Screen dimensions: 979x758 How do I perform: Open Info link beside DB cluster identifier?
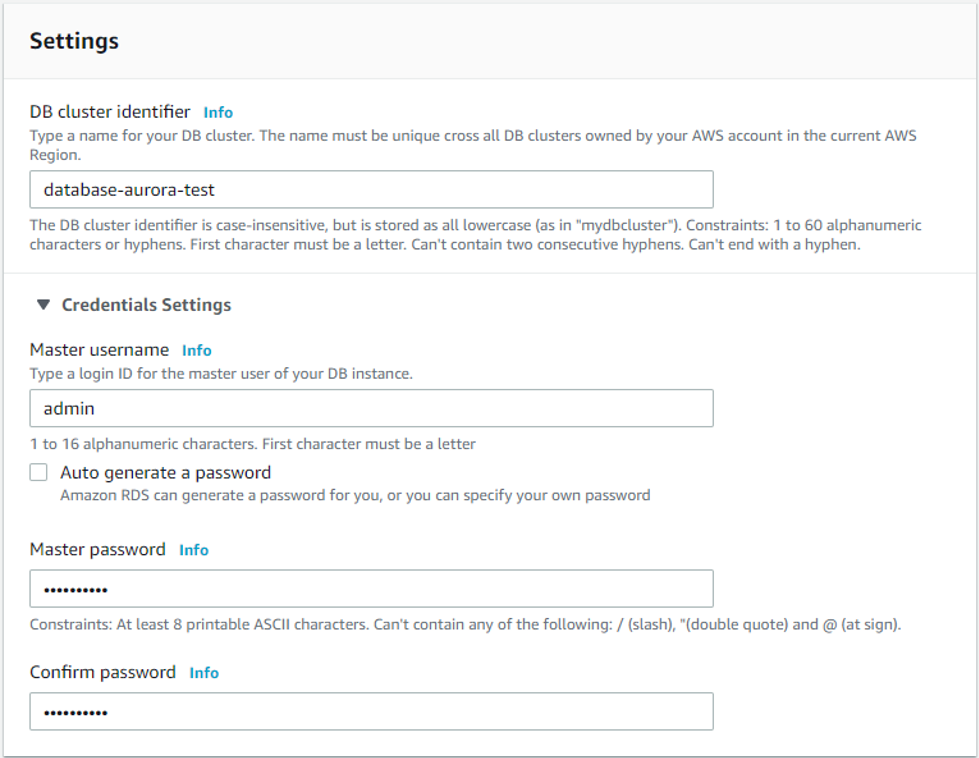[x=218, y=112]
